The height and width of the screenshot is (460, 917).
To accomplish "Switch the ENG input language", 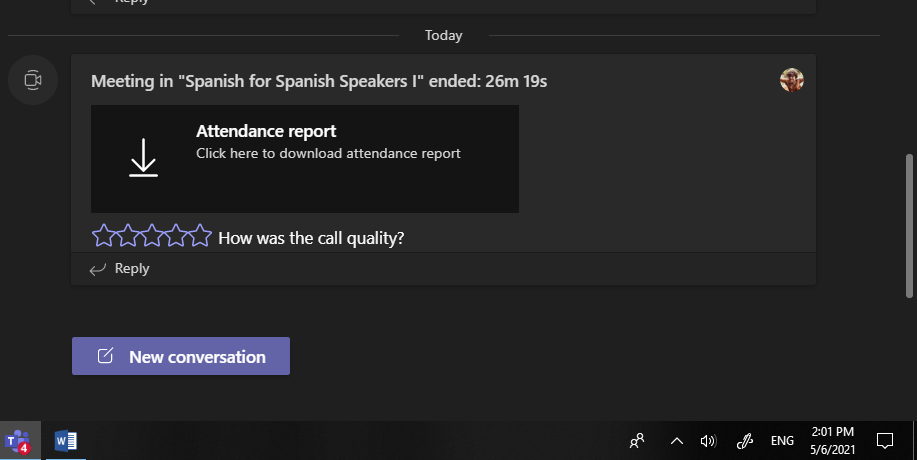I will click(x=782, y=440).
